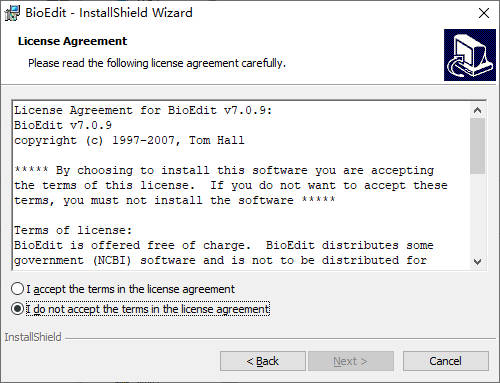
Task: Select the 'I accept the terms' radio circle
Action: click(17, 289)
